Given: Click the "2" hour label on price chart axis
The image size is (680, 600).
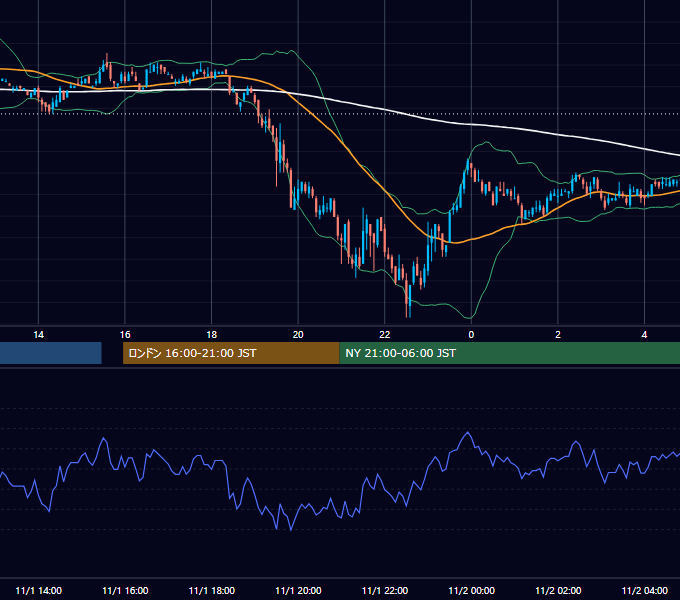Looking at the screenshot, I should click(558, 335).
